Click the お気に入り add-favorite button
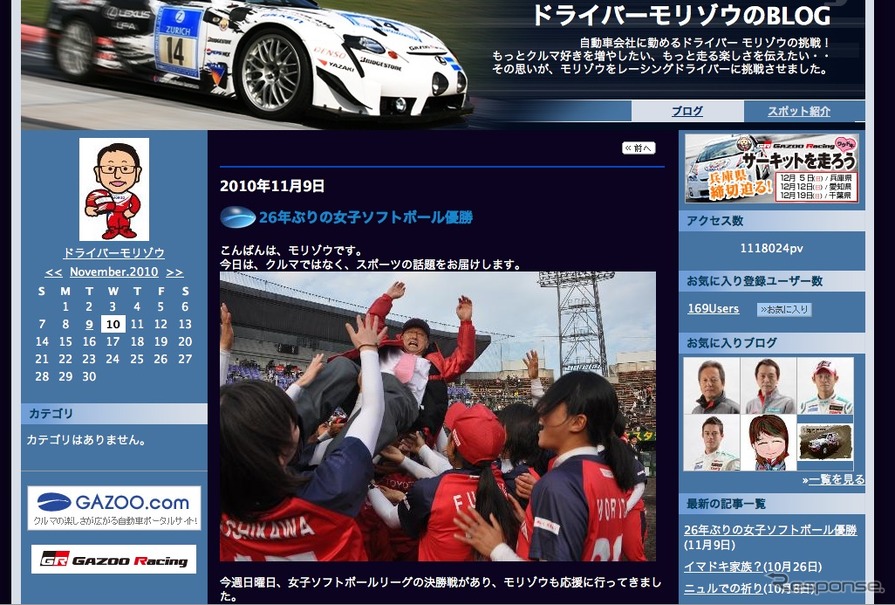Viewport: 895px width, 605px height. (784, 309)
